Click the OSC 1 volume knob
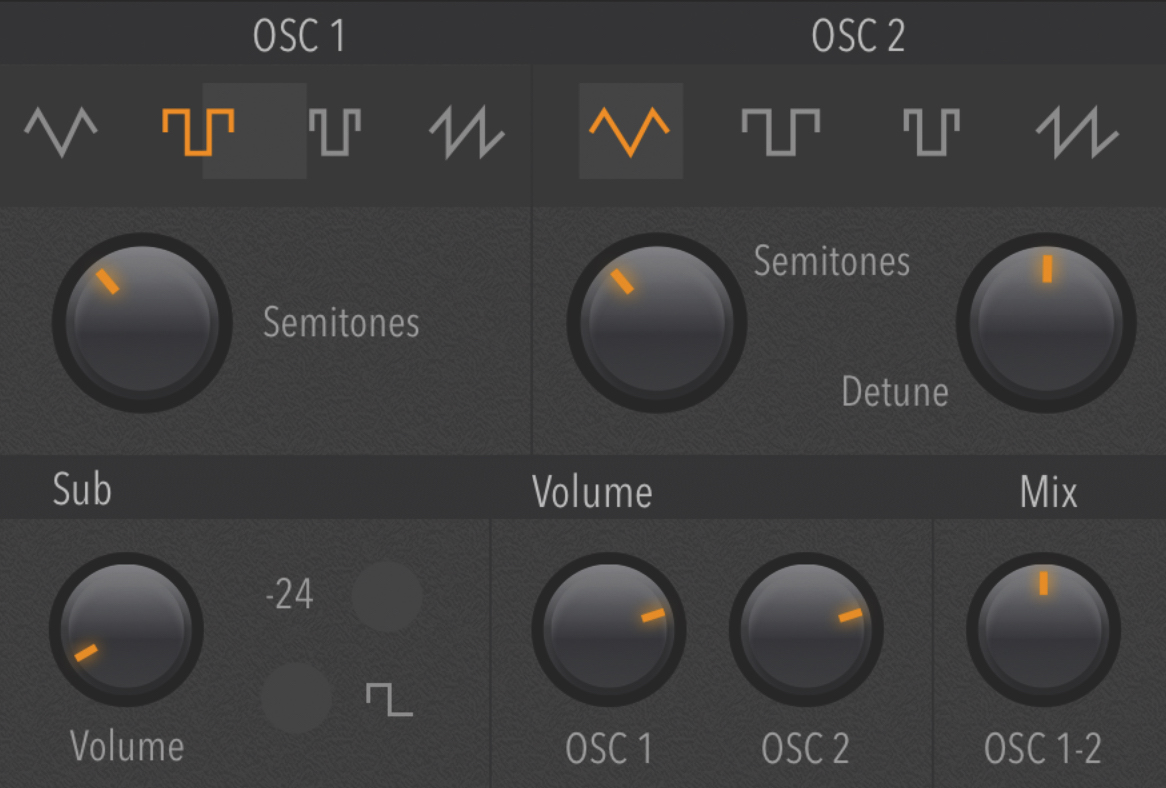 (608, 630)
